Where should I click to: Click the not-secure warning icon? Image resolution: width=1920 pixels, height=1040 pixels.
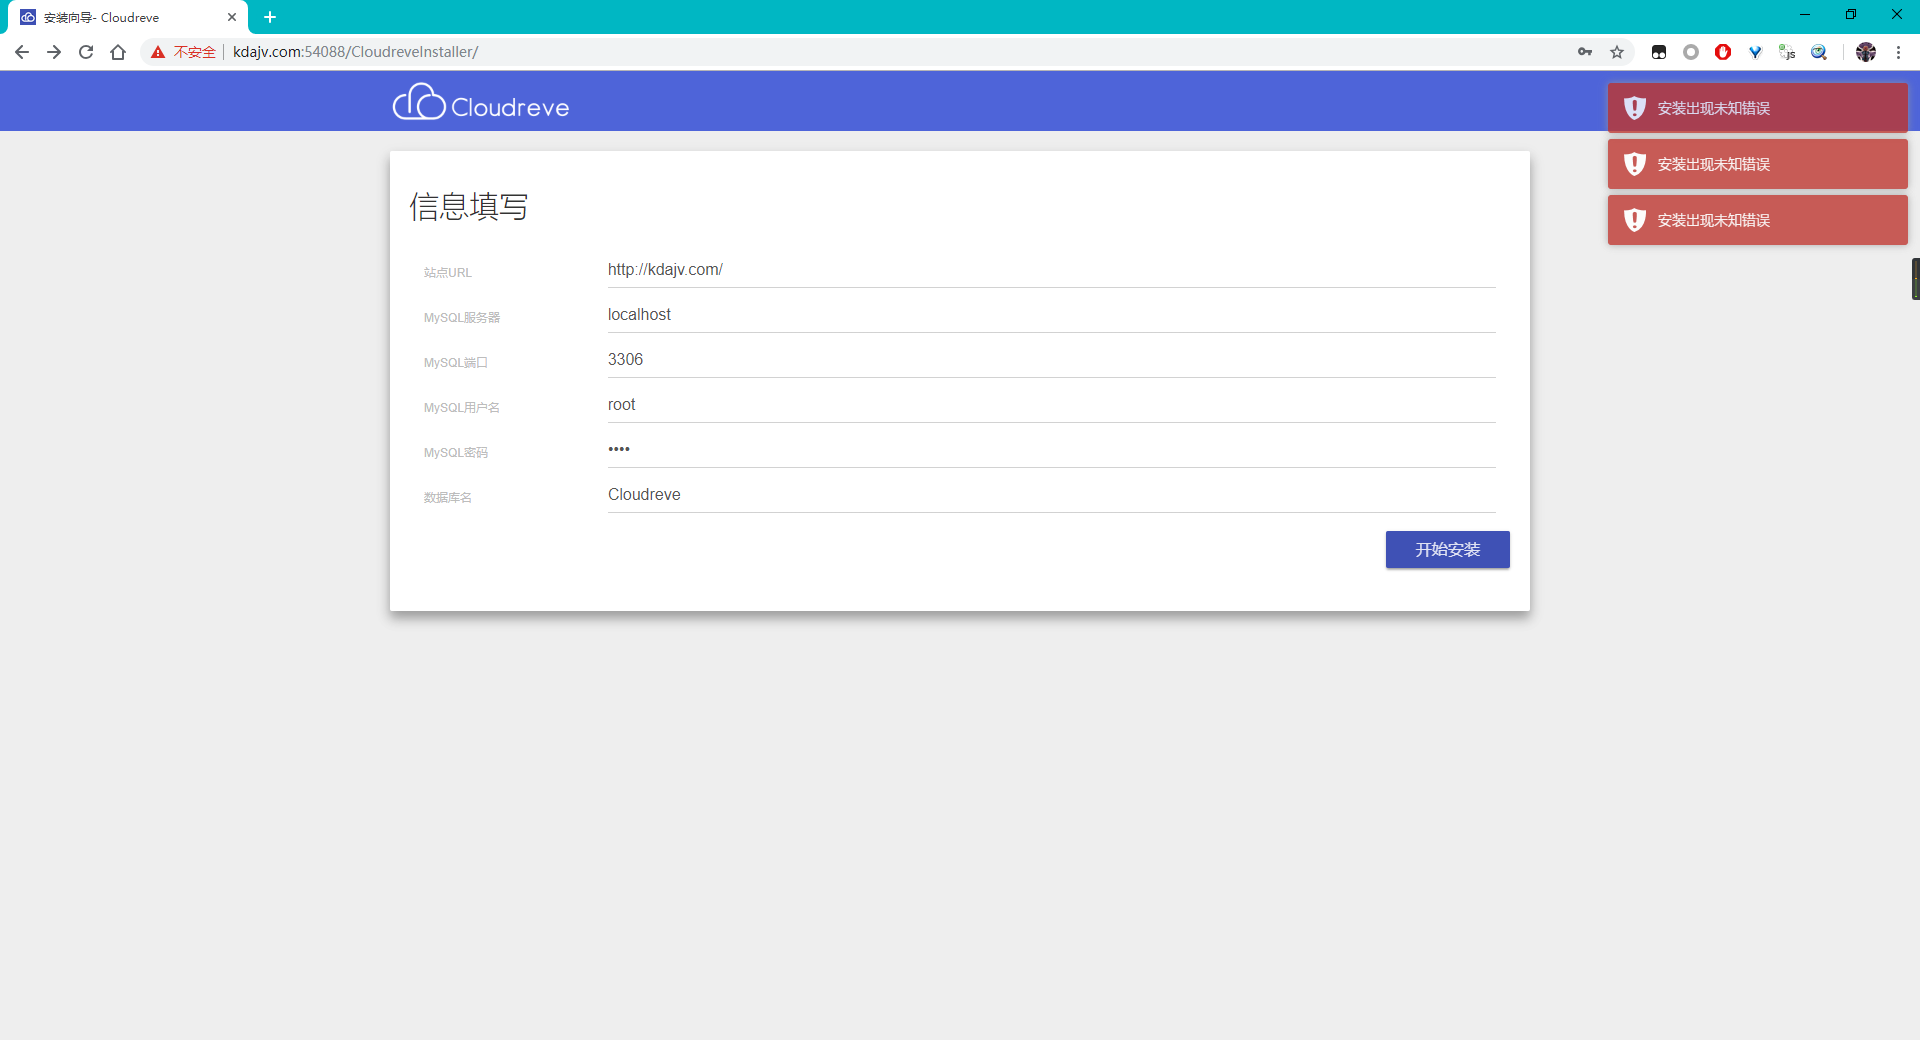(158, 52)
